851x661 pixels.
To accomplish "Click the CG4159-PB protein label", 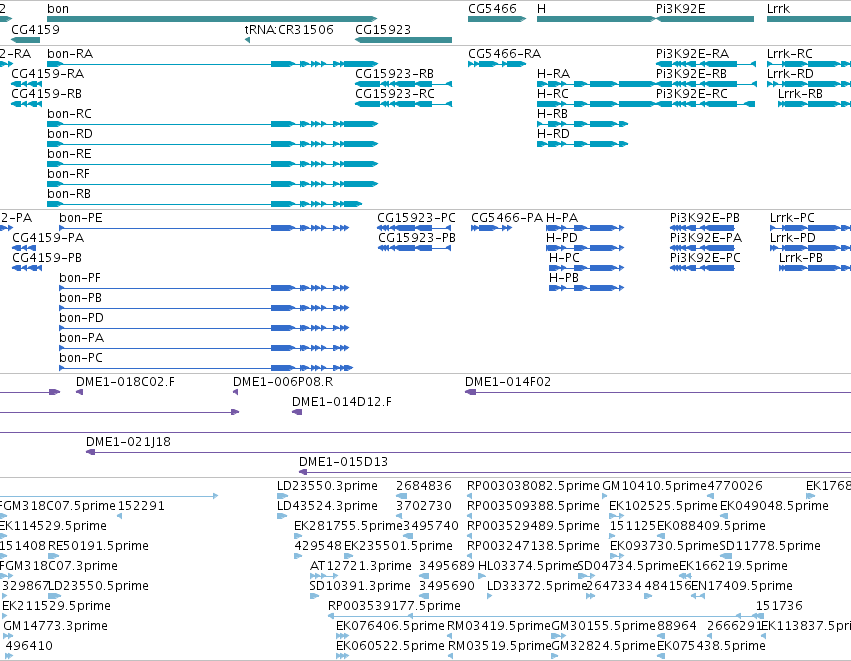I will click(x=47, y=258).
